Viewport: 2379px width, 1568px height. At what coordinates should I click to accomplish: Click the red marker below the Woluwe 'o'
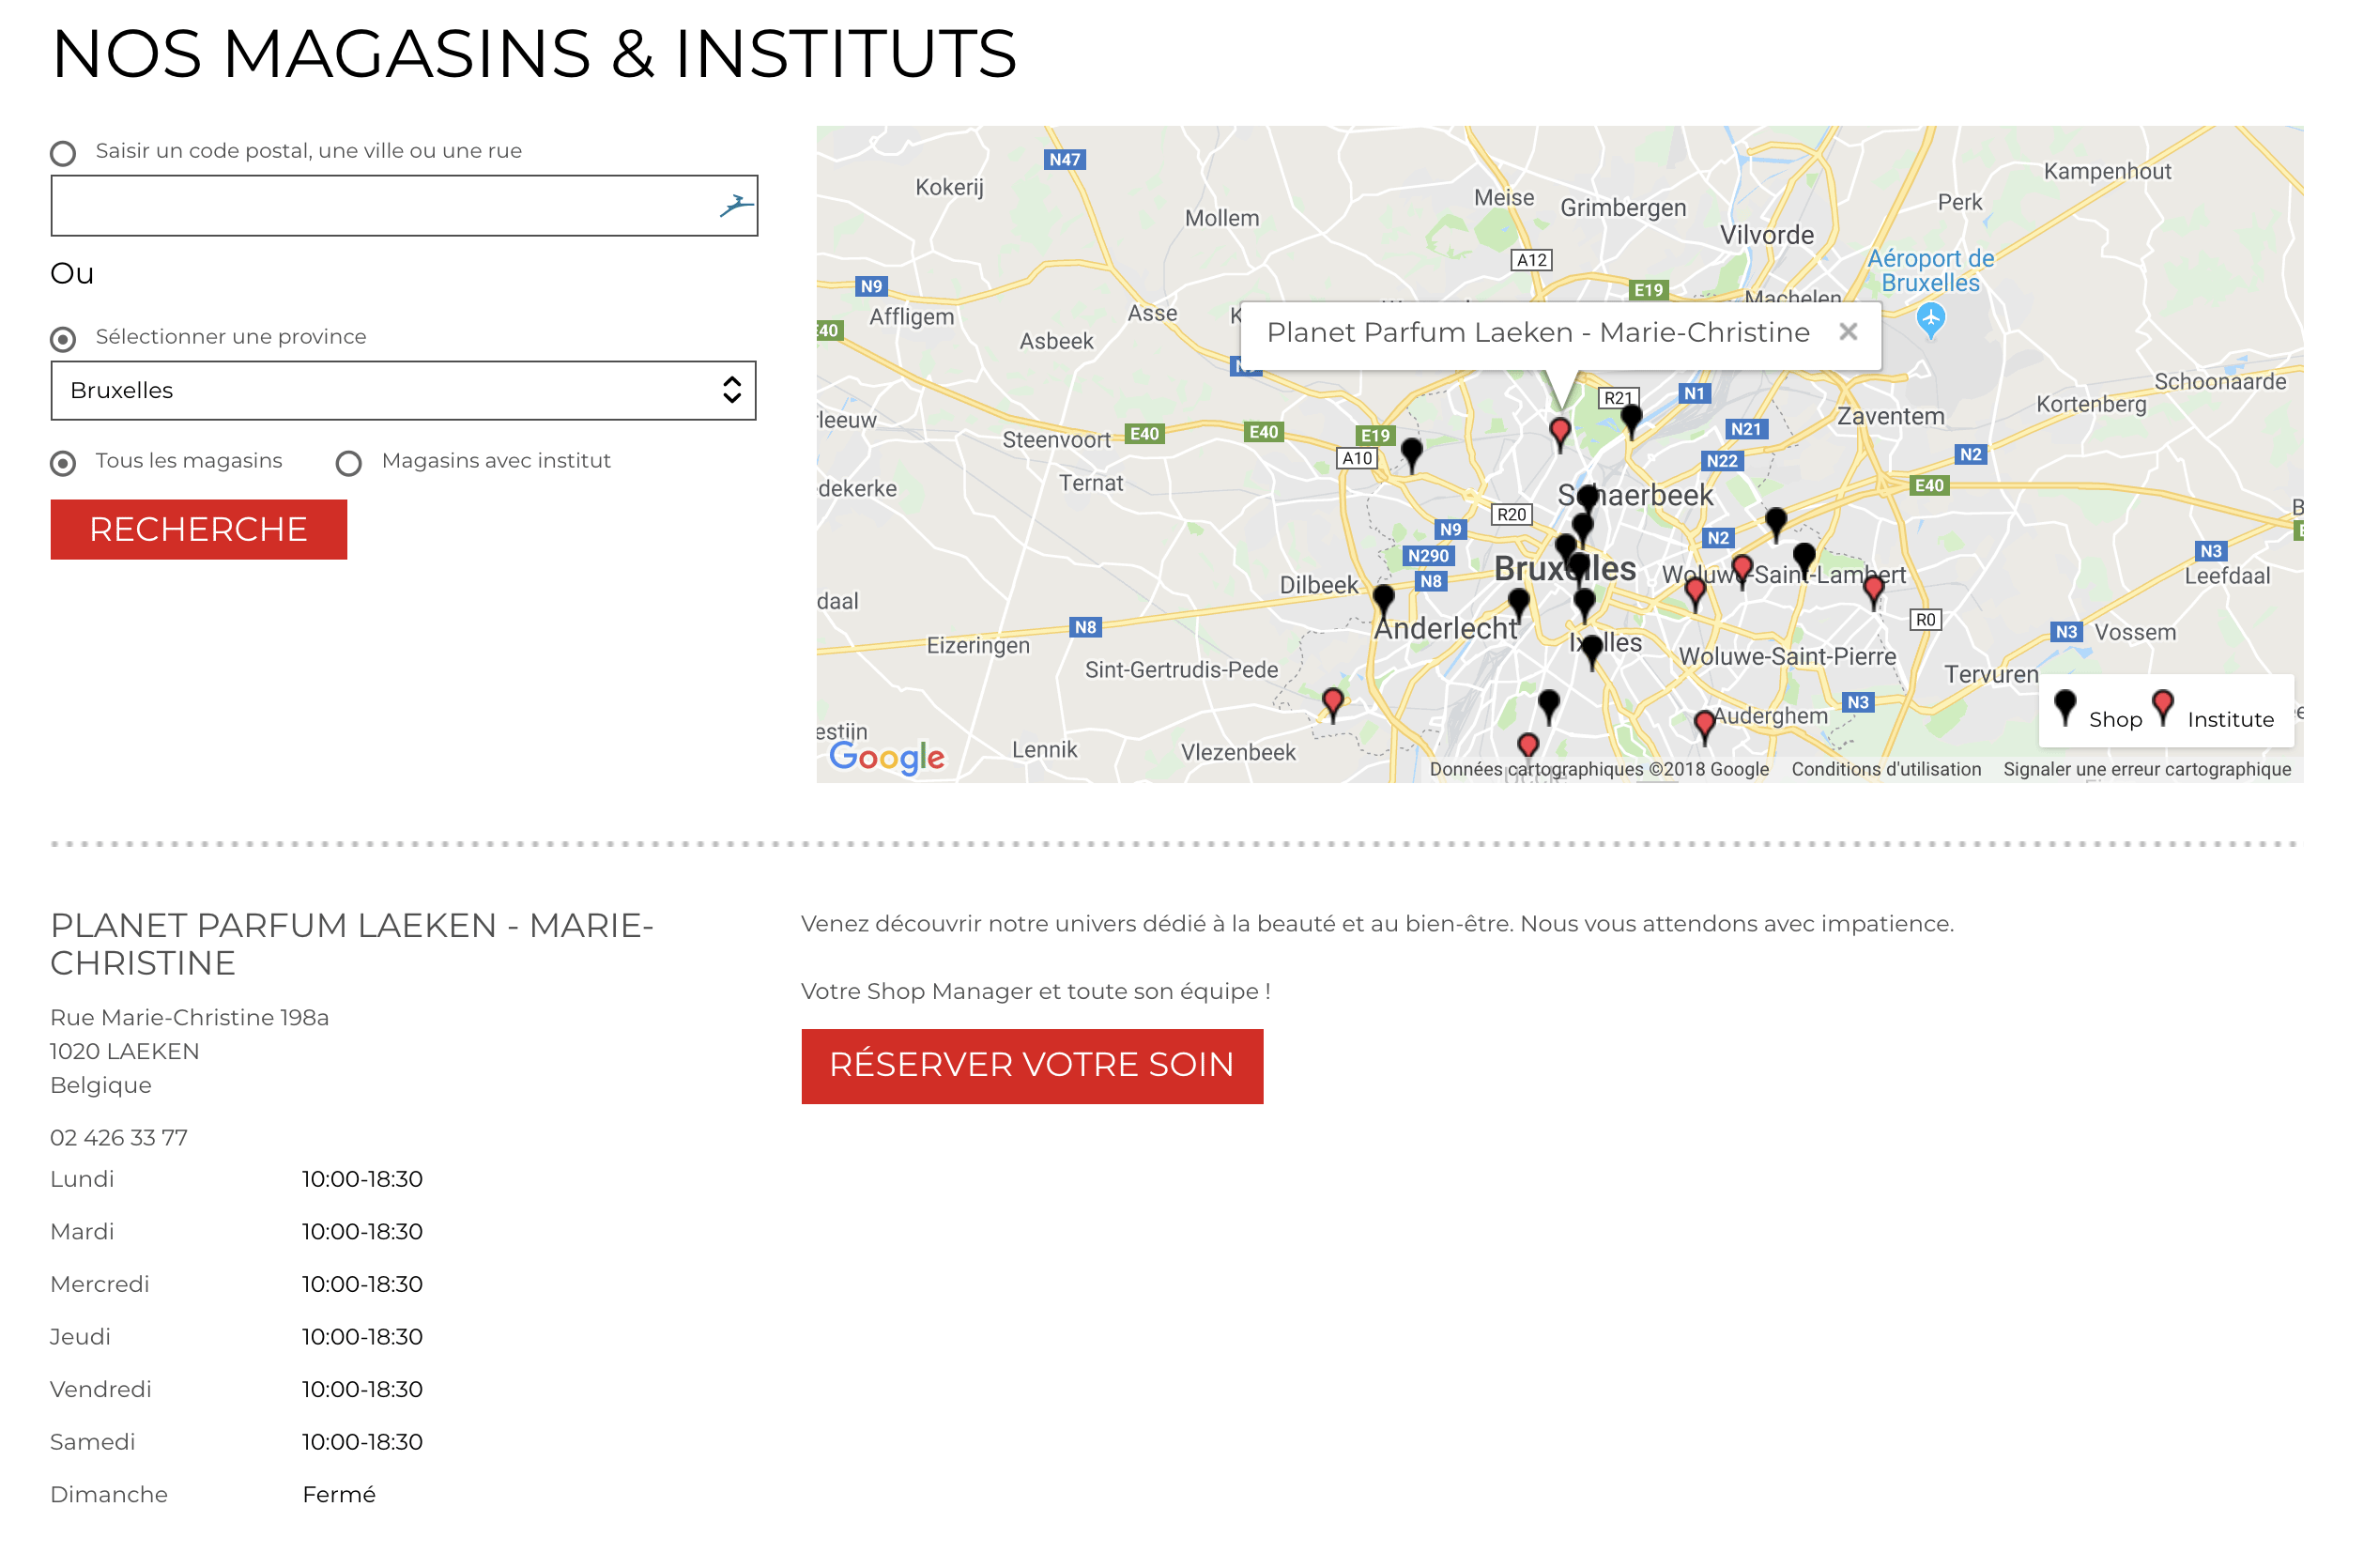tap(1695, 594)
